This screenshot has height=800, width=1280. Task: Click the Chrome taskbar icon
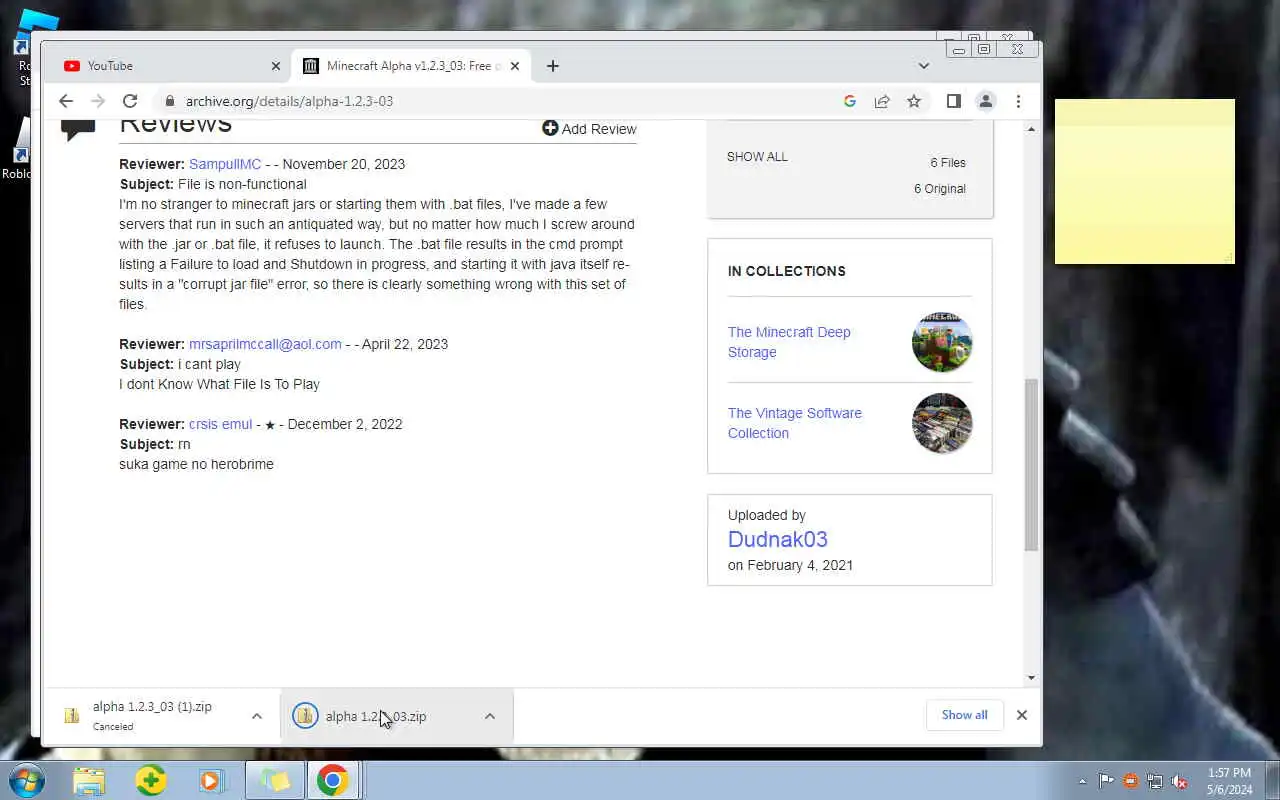coord(333,780)
